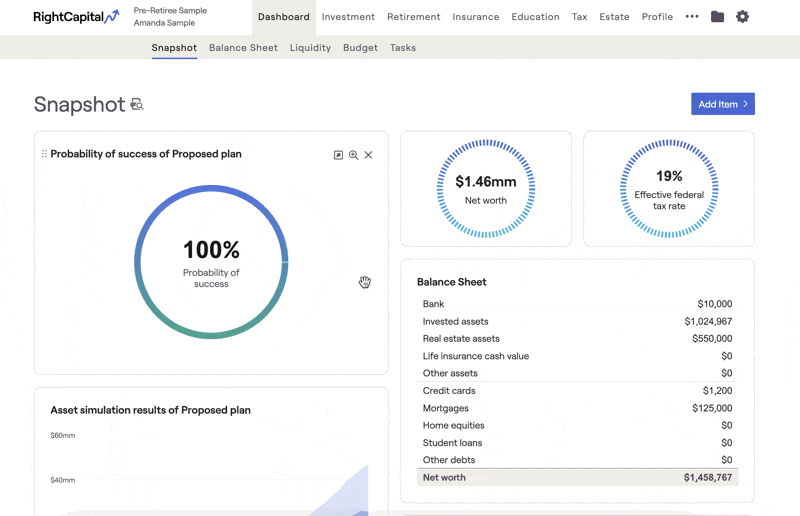800x516 pixels.
Task: Select the Credit cards row
Action: [578, 390]
